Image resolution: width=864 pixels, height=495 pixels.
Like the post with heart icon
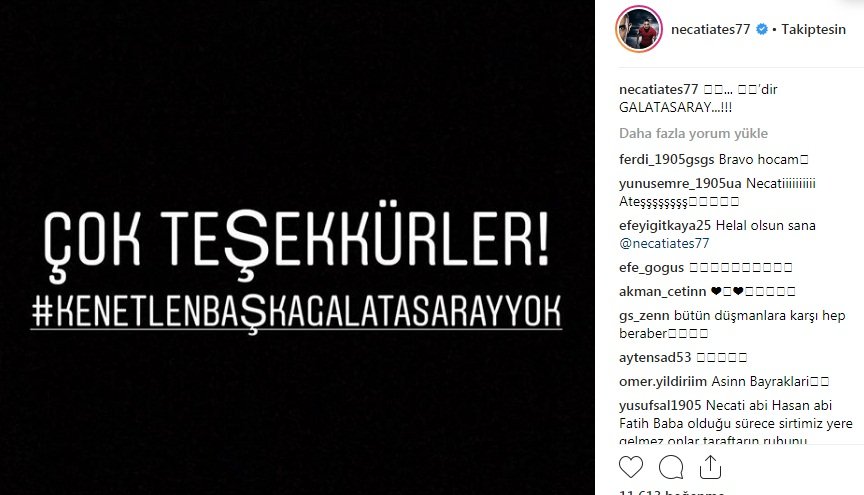click(x=631, y=467)
